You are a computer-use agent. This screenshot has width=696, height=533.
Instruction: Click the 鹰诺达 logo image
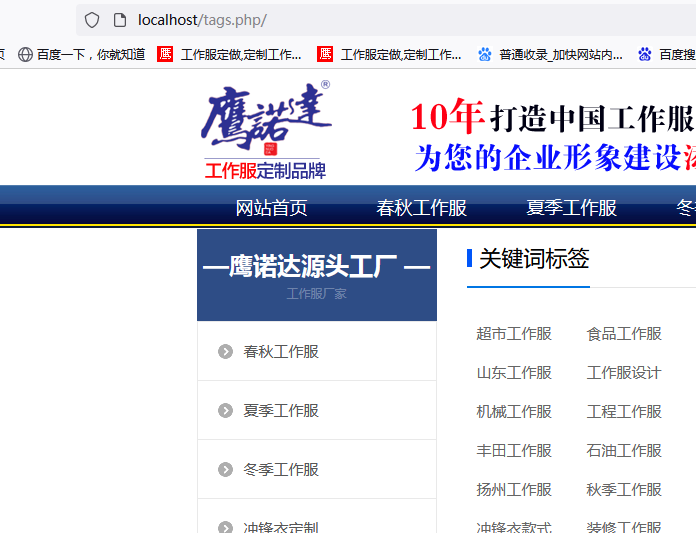point(266,130)
